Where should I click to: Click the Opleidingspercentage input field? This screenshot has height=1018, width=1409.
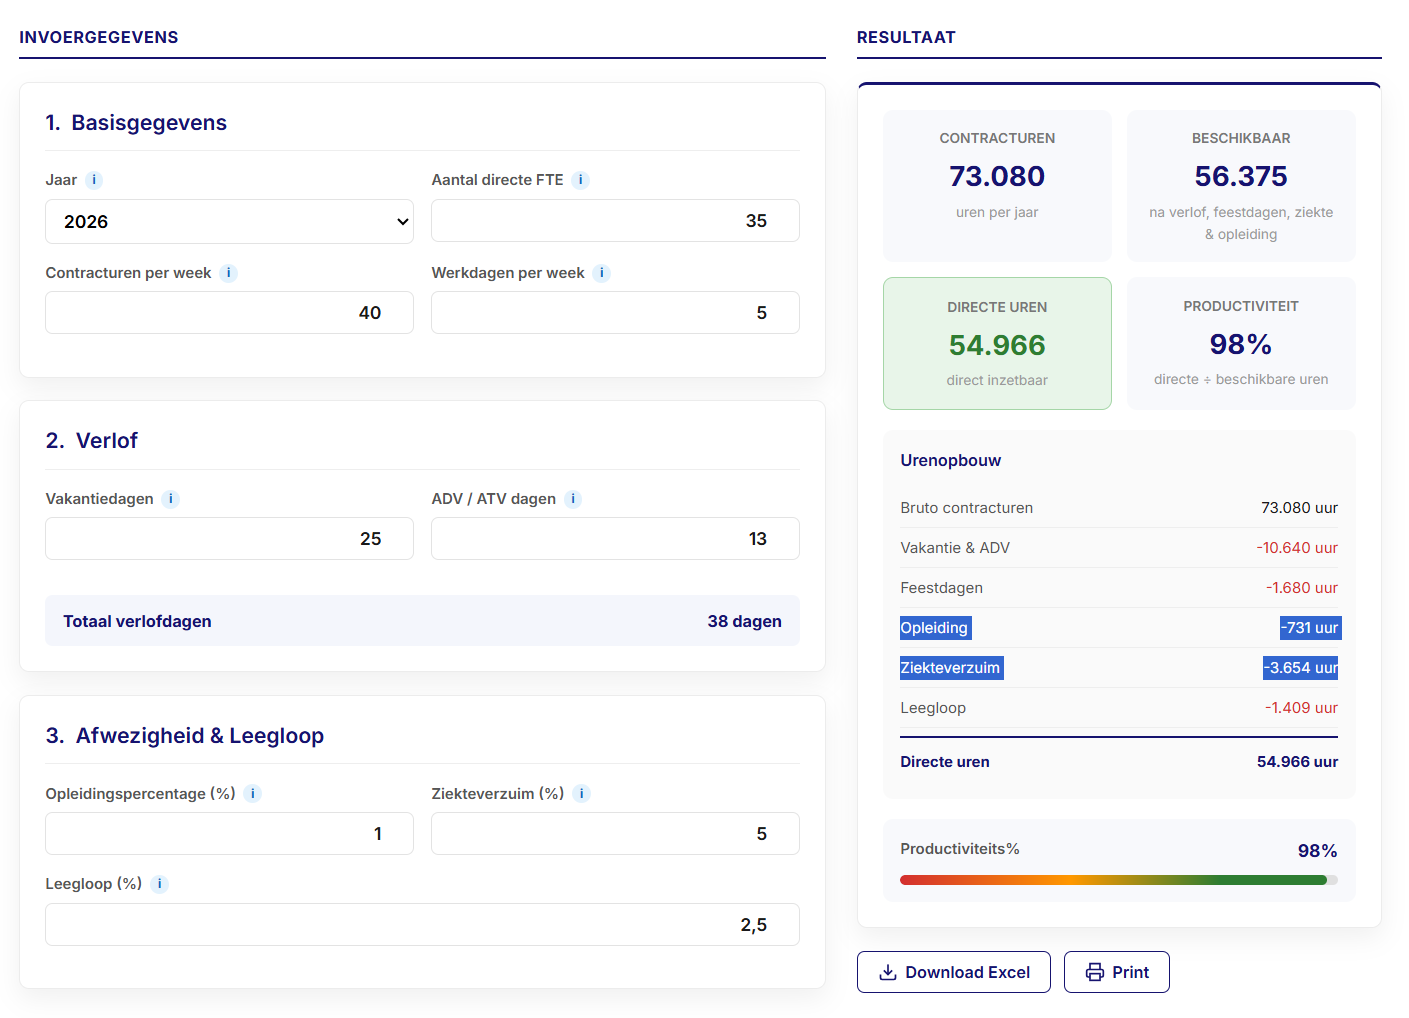pos(229,834)
